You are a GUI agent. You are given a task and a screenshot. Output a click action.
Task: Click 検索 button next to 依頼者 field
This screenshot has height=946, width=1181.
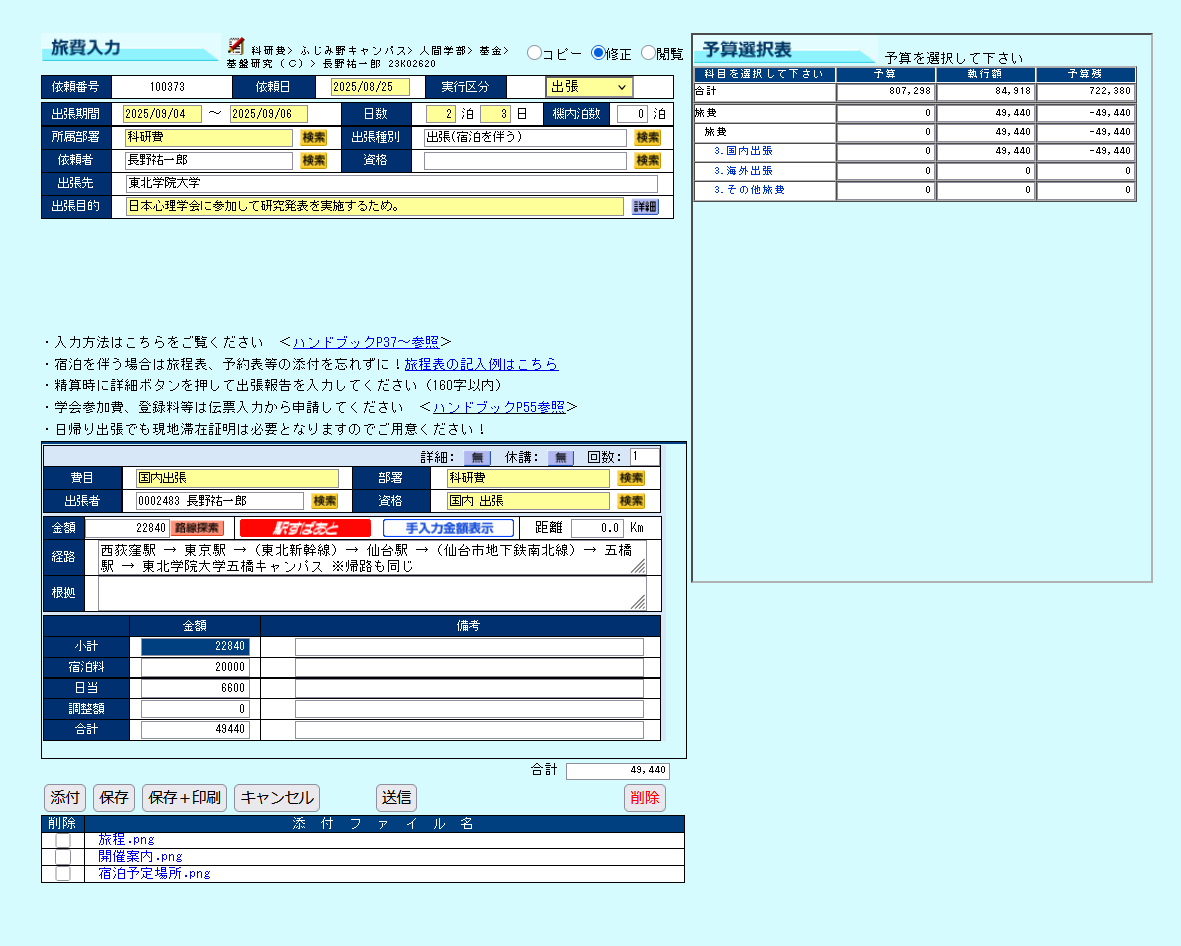[313, 160]
